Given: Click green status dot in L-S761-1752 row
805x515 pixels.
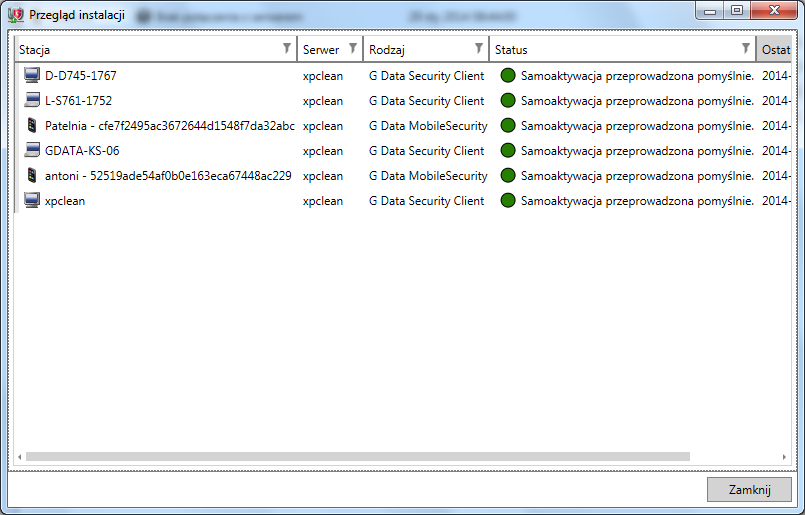Looking at the screenshot, I should click(508, 100).
